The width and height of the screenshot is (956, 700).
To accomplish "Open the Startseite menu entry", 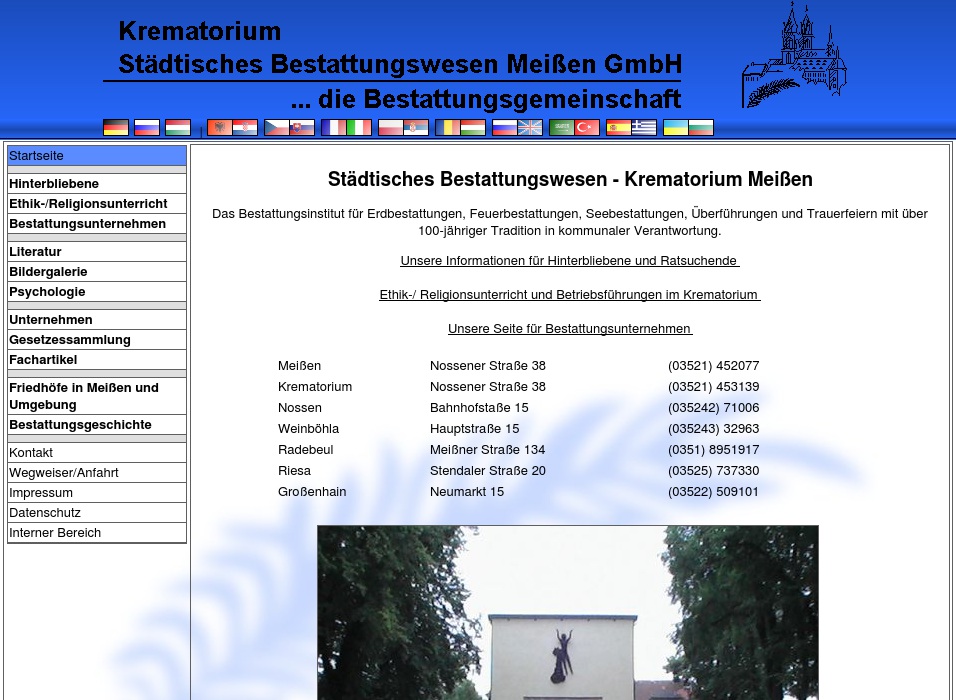I will [x=37, y=155].
